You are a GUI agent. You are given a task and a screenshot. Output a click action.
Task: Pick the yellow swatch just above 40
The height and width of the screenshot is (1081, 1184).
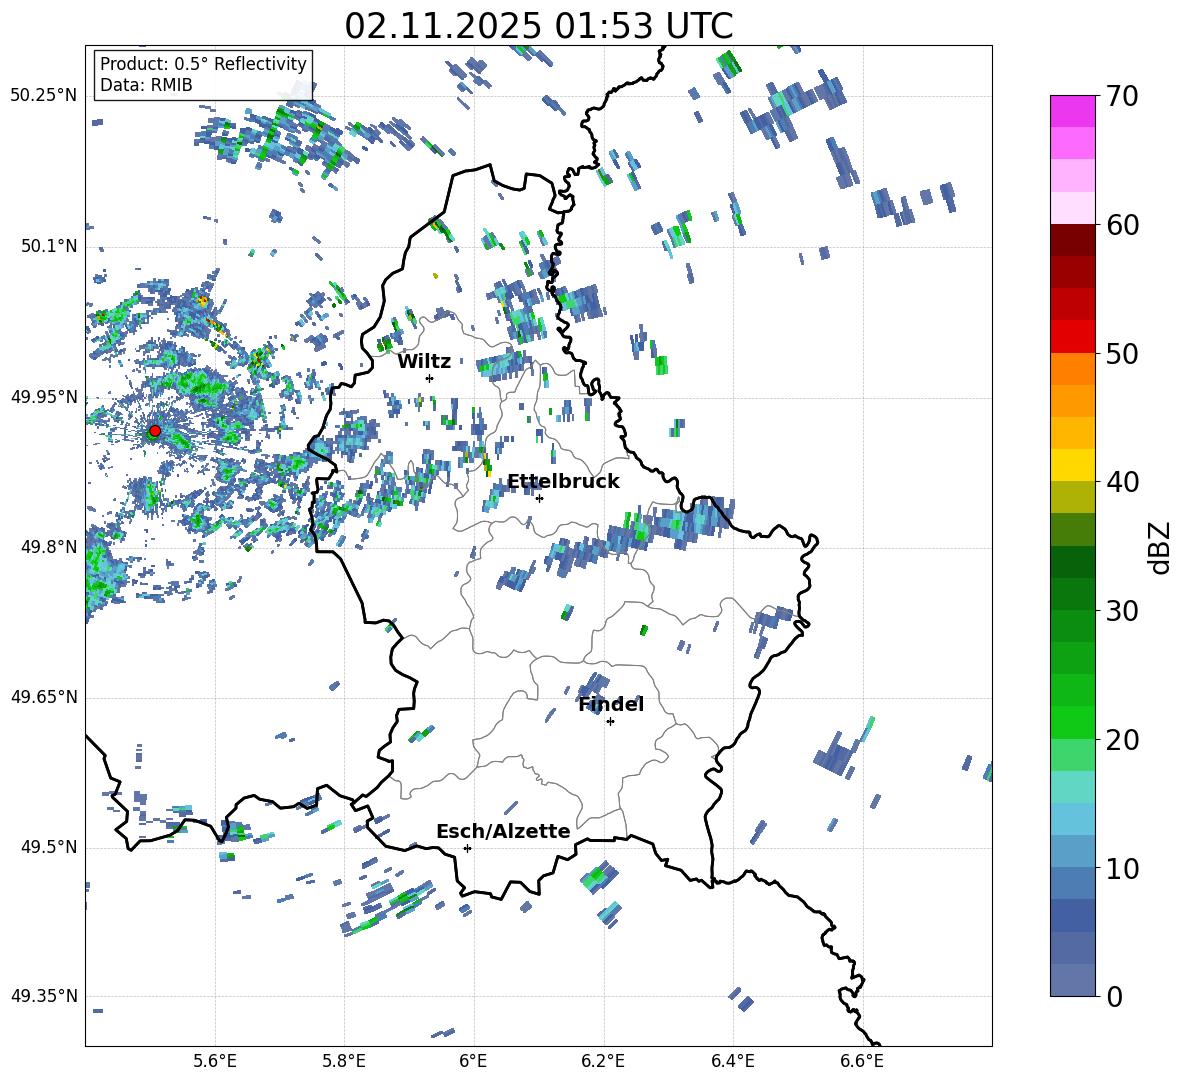(1072, 466)
